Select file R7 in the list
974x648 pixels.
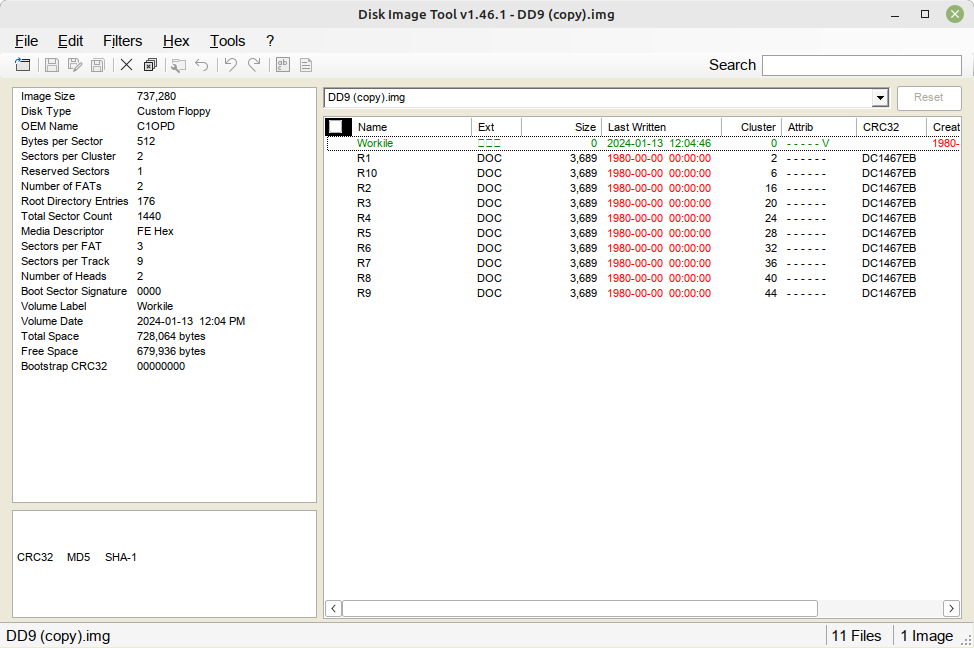[x=643, y=263]
